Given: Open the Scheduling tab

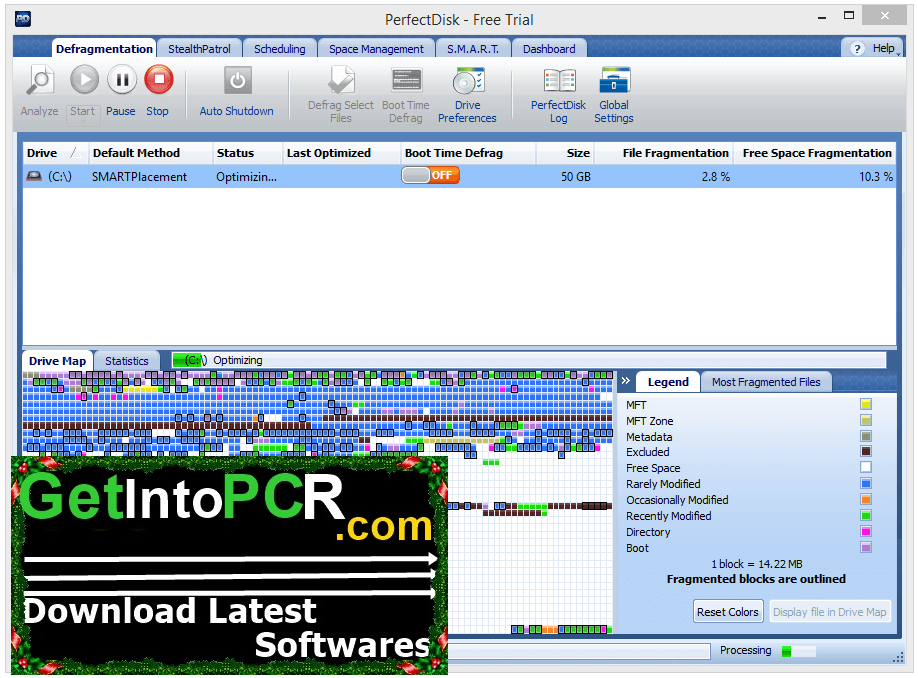Looking at the screenshot, I should 280,49.
